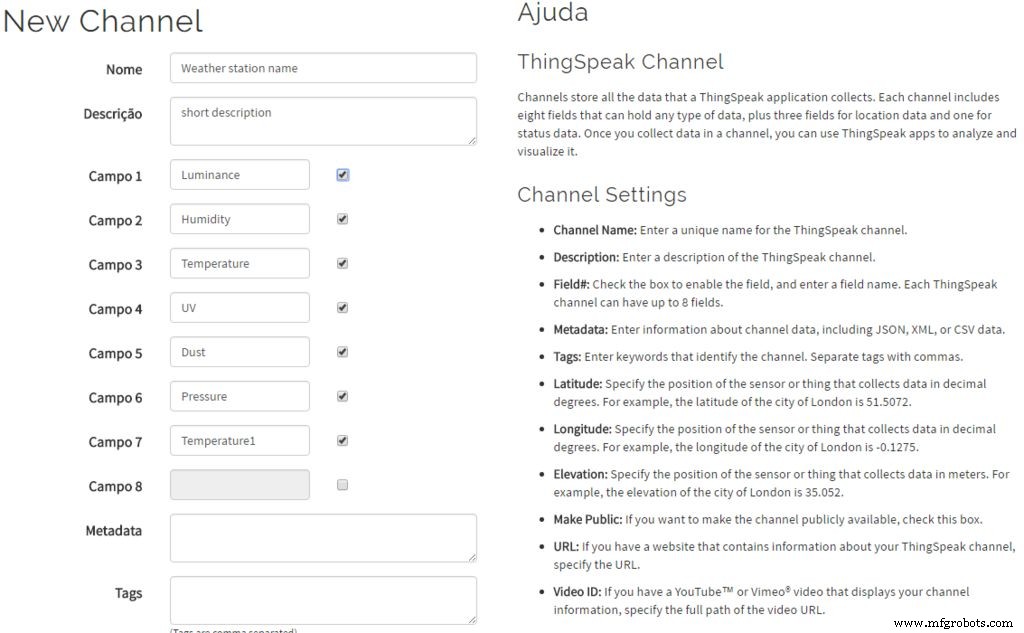The image size is (1024, 633).
Task: Toggle the Campo 5 Dust checkbox
Action: [x=343, y=352]
